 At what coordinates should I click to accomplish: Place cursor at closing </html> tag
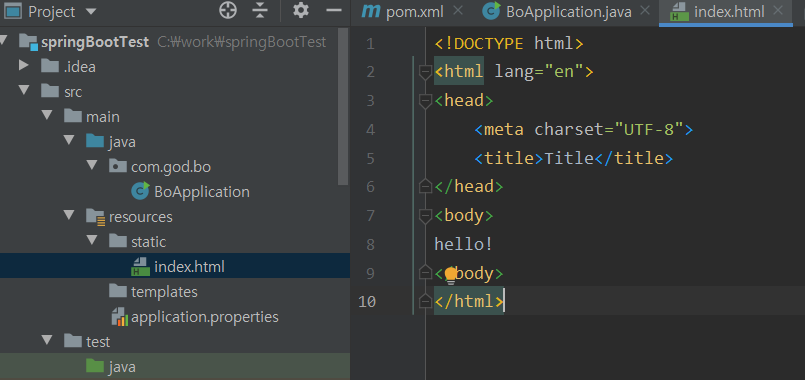[469, 301]
